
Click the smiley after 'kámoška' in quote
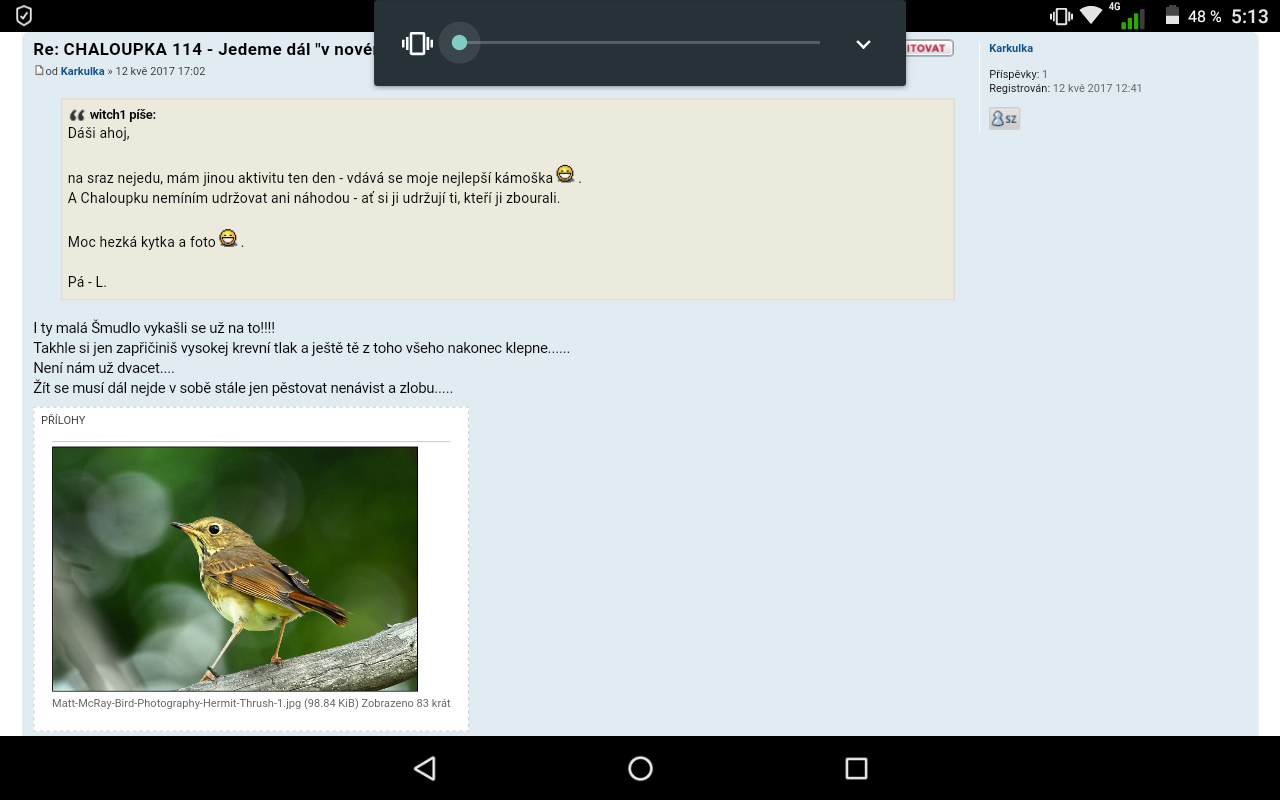(x=565, y=175)
